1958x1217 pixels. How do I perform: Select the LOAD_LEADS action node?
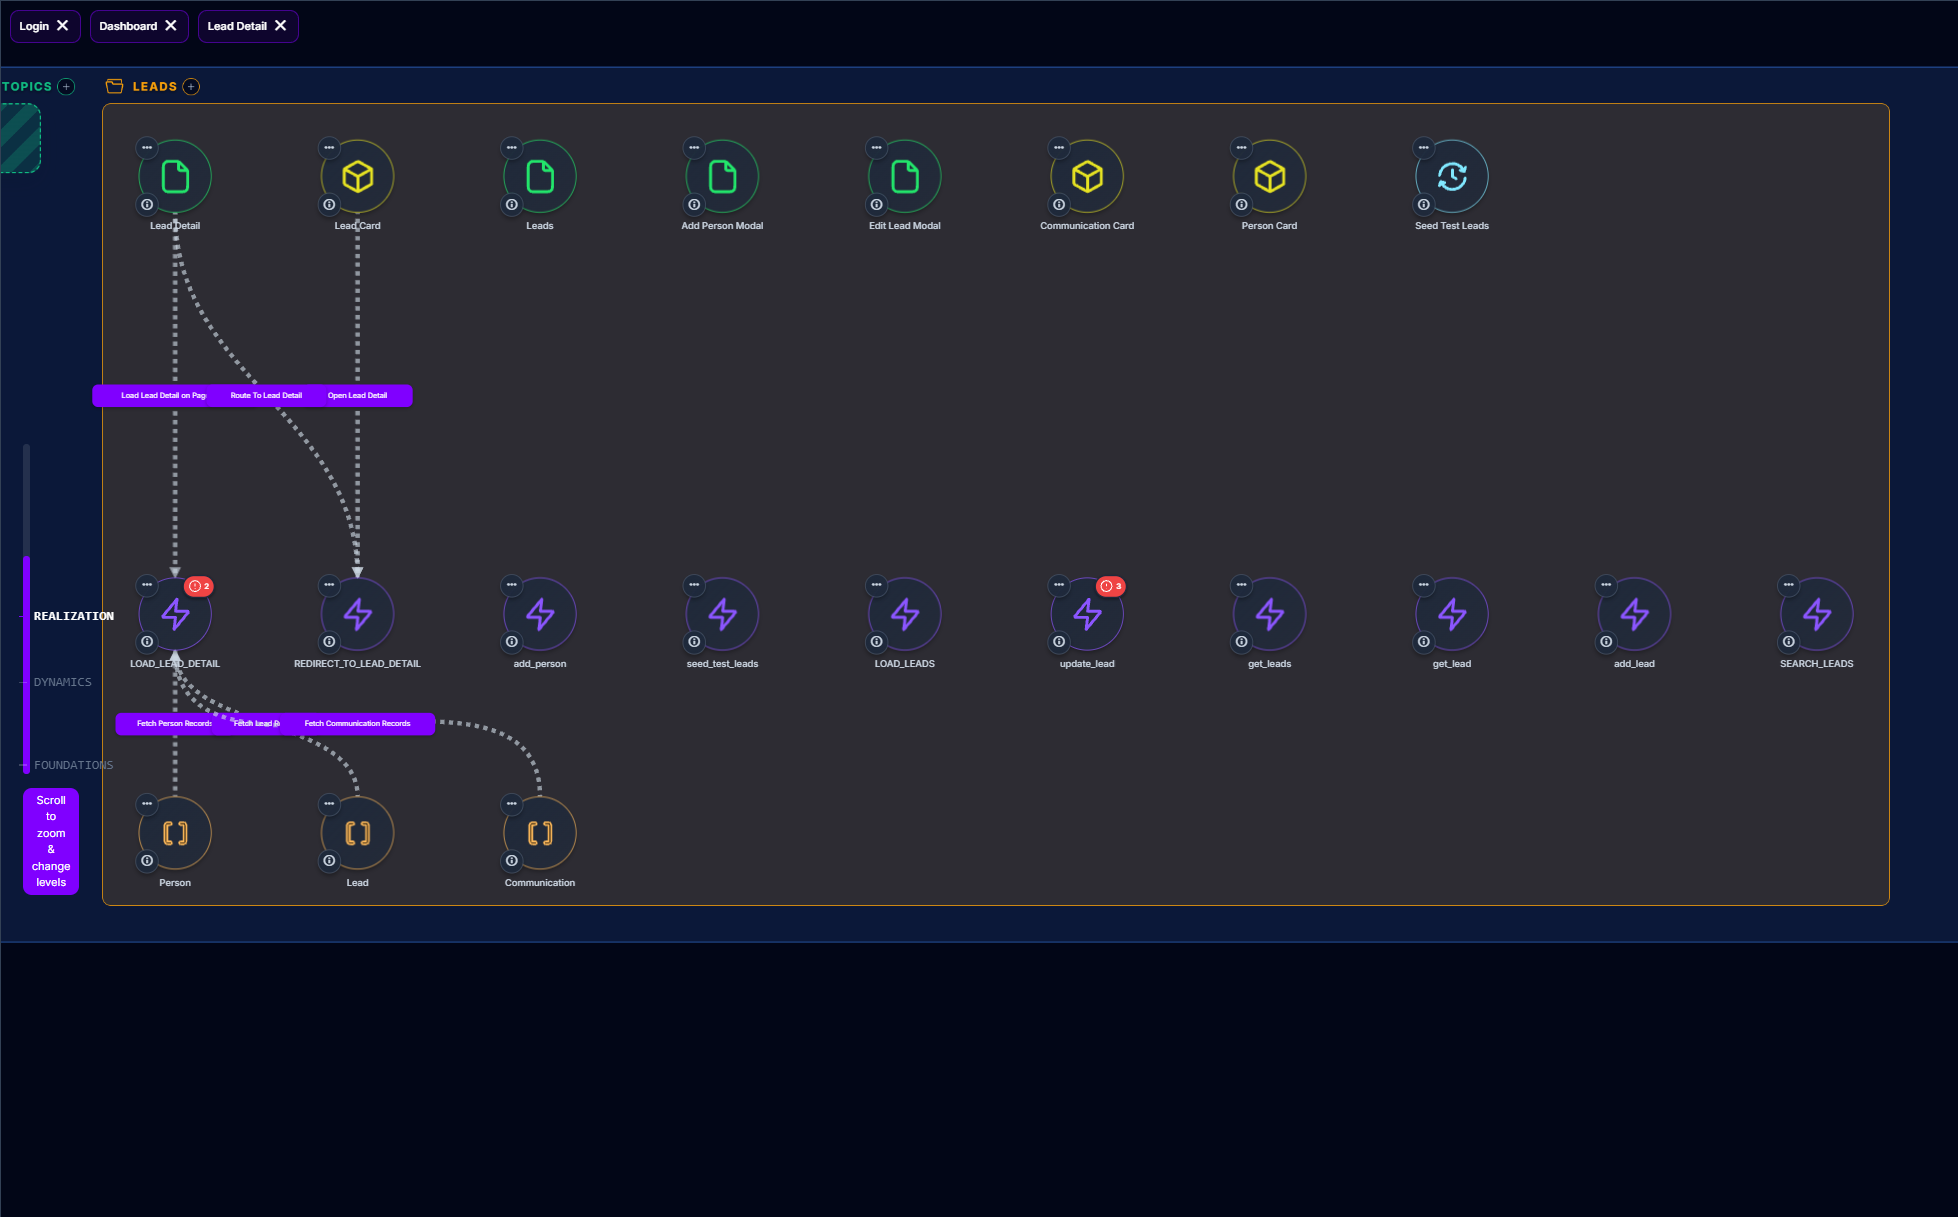[905, 614]
